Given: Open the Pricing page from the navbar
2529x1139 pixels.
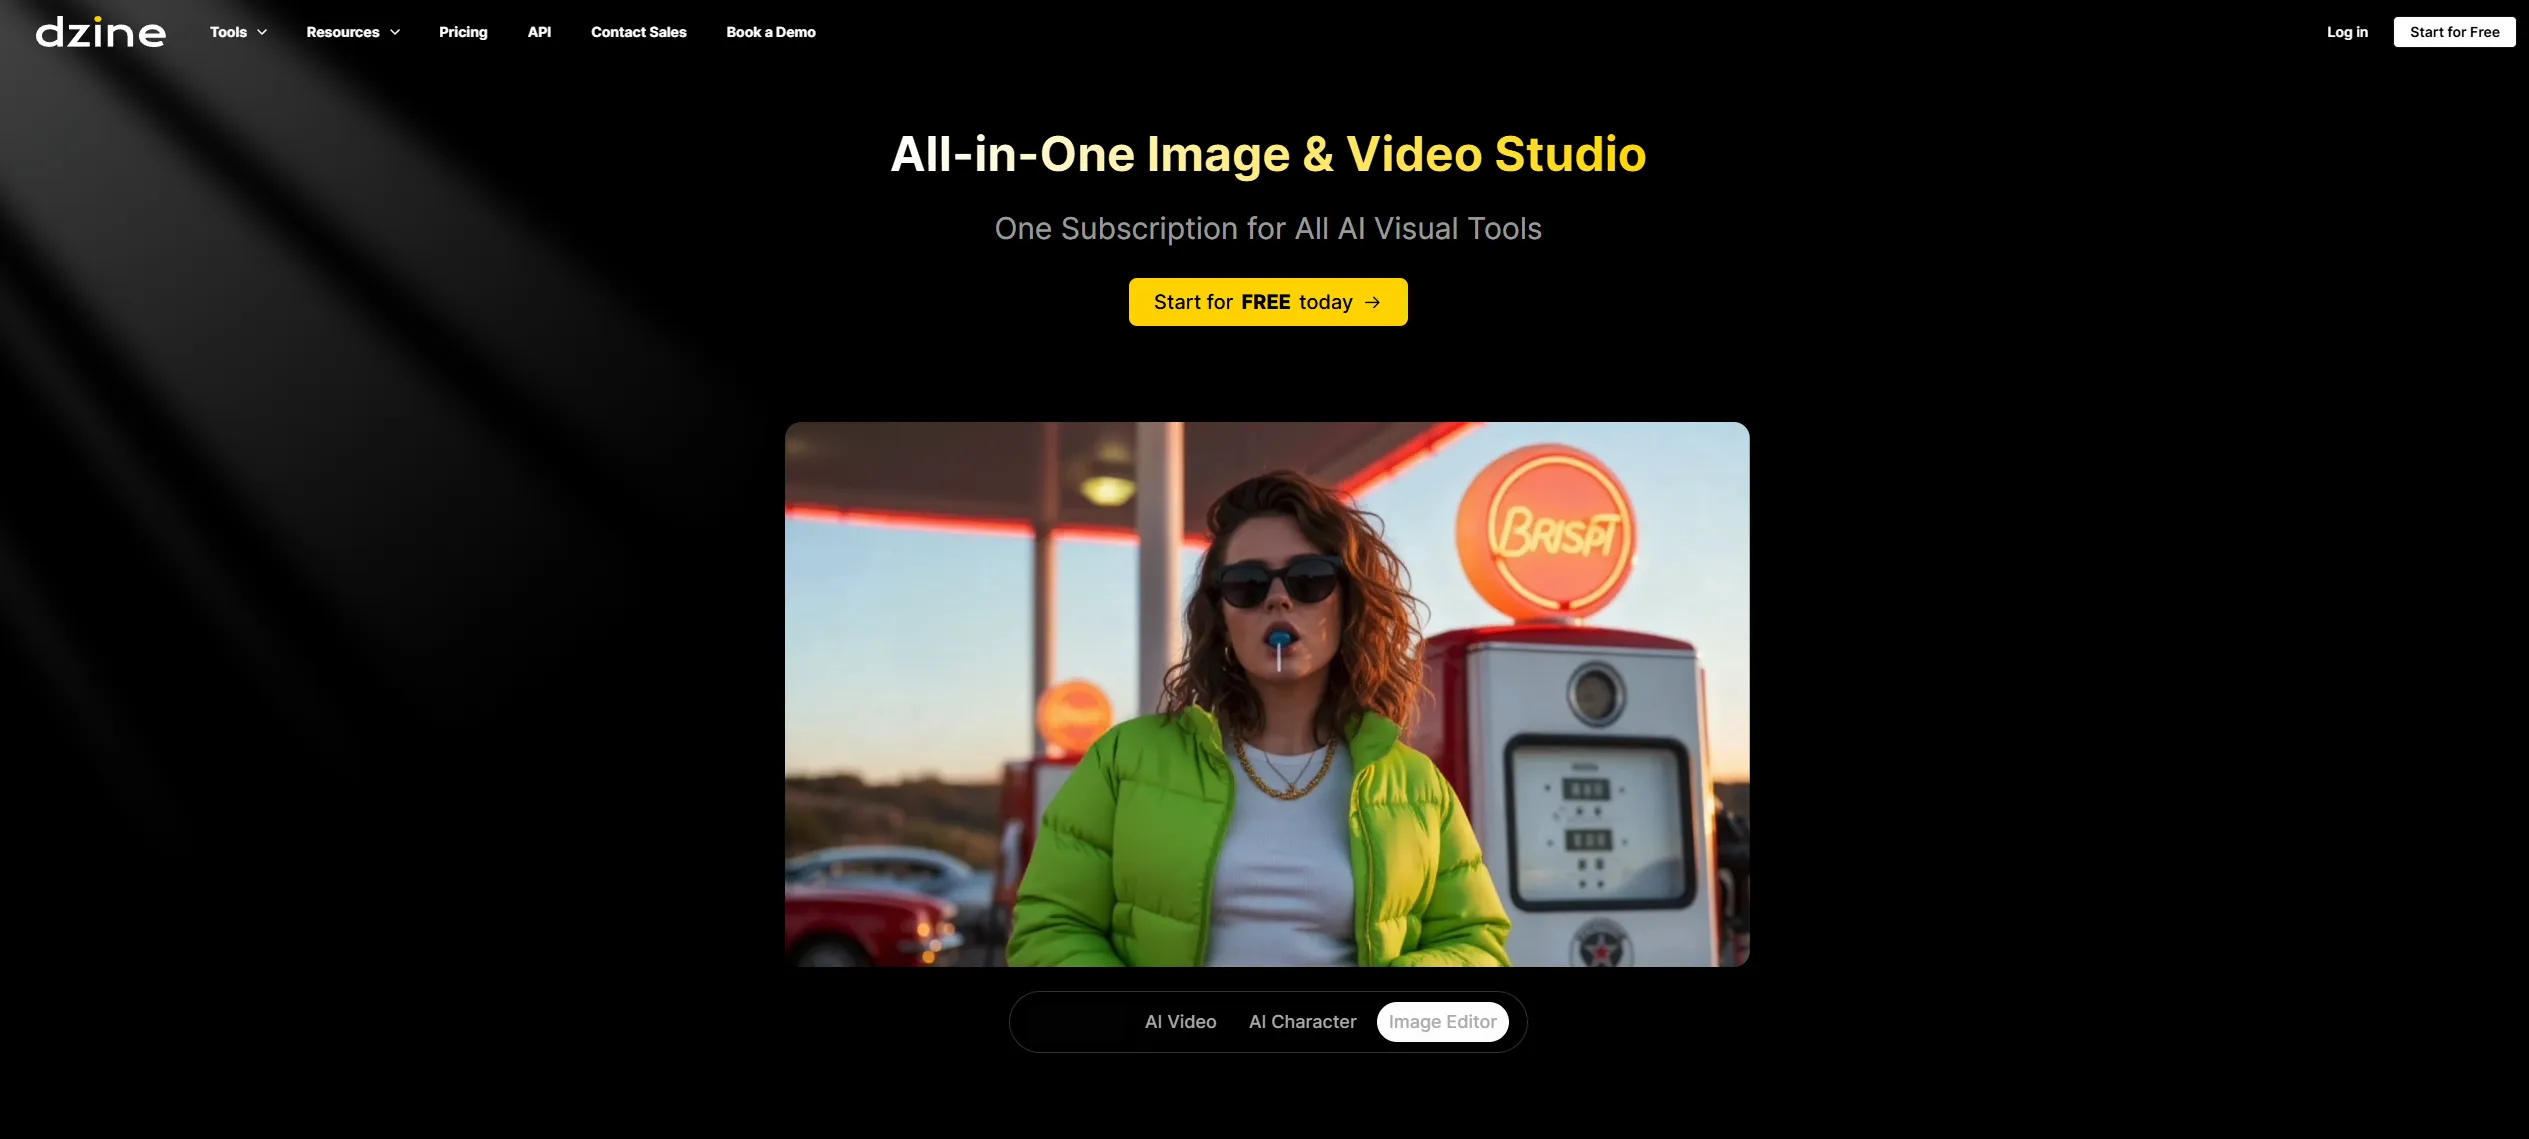Looking at the screenshot, I should (463, 32).
